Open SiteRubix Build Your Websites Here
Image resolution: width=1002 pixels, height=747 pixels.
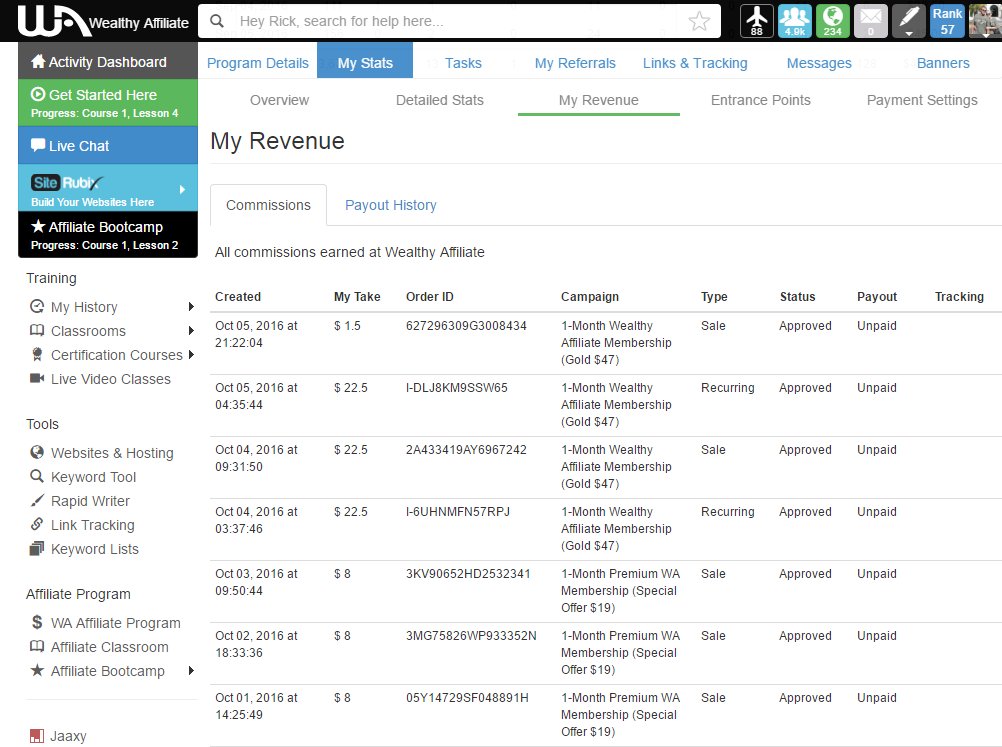pyautogui.click(x=108, y=190)
